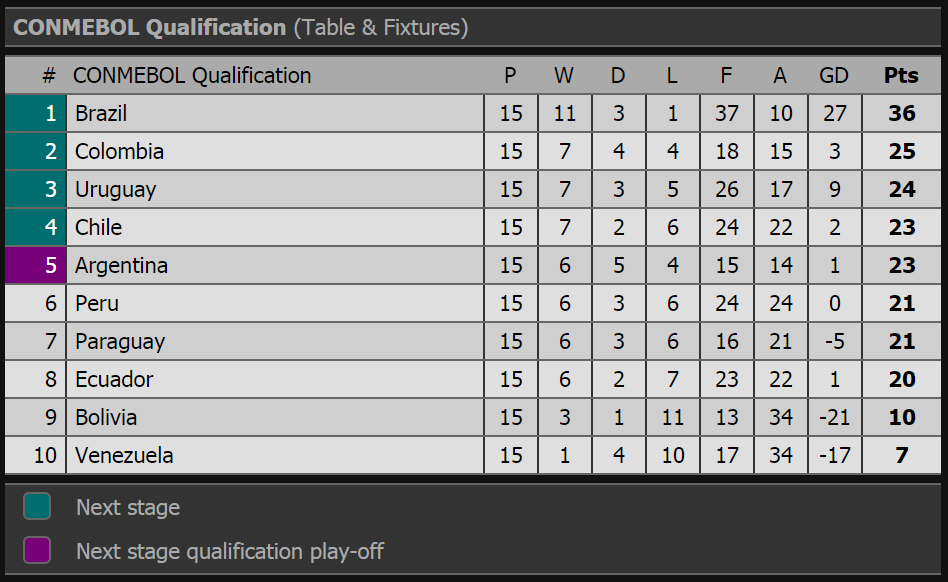
Task: Click the Pts column header
Action: (901, 76)
